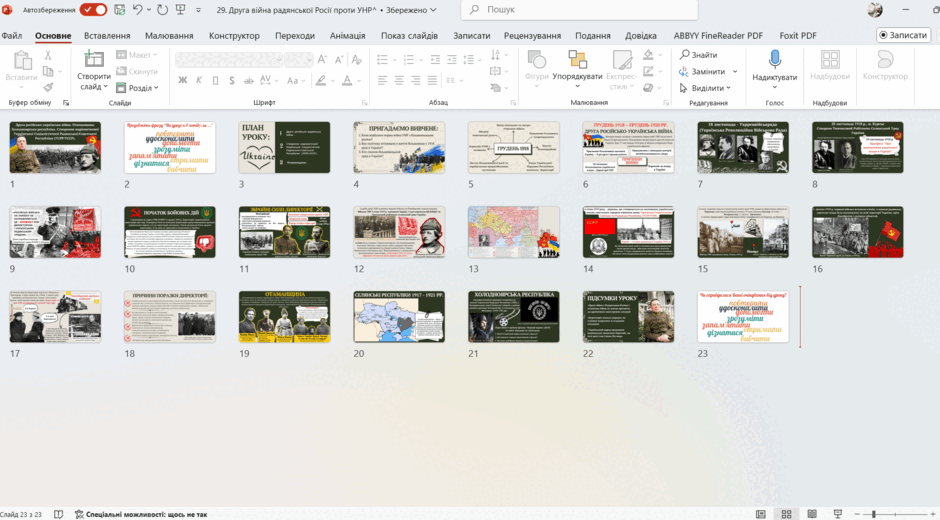Start slideshow from status bar icon
Viewport: 940px width, 520px height.
(838, 514)
